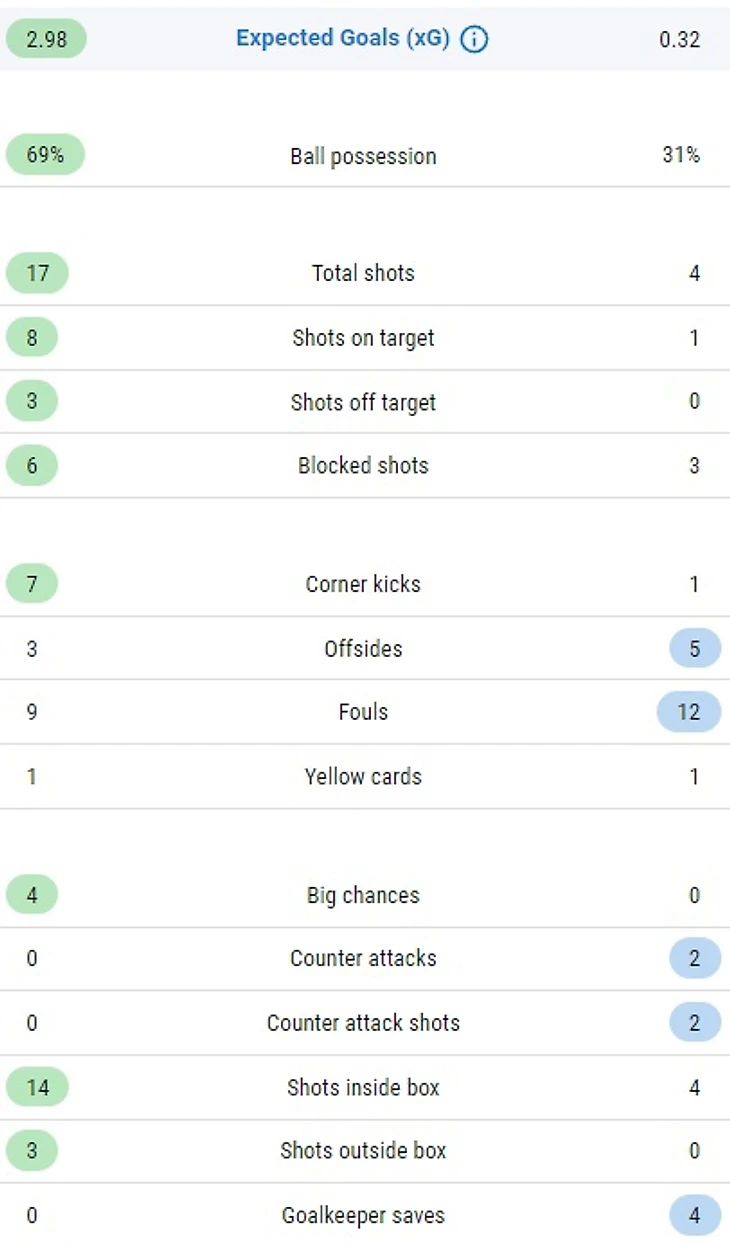
Task: Click the 12 fouls badge
Action: (689, 712)
